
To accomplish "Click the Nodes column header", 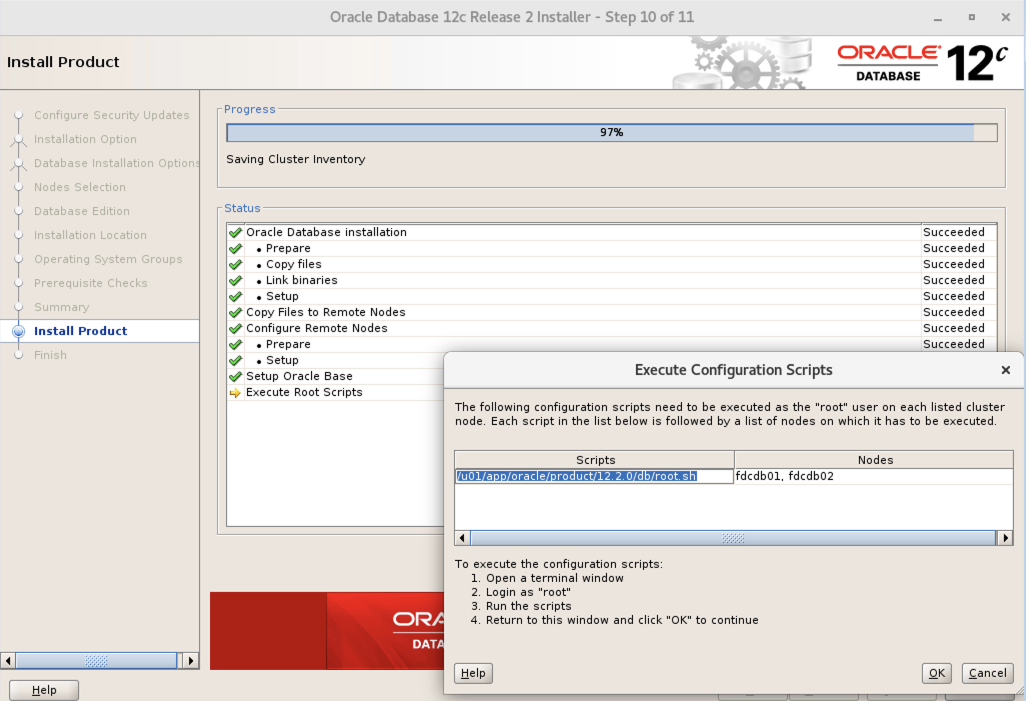I will (874, 459).
